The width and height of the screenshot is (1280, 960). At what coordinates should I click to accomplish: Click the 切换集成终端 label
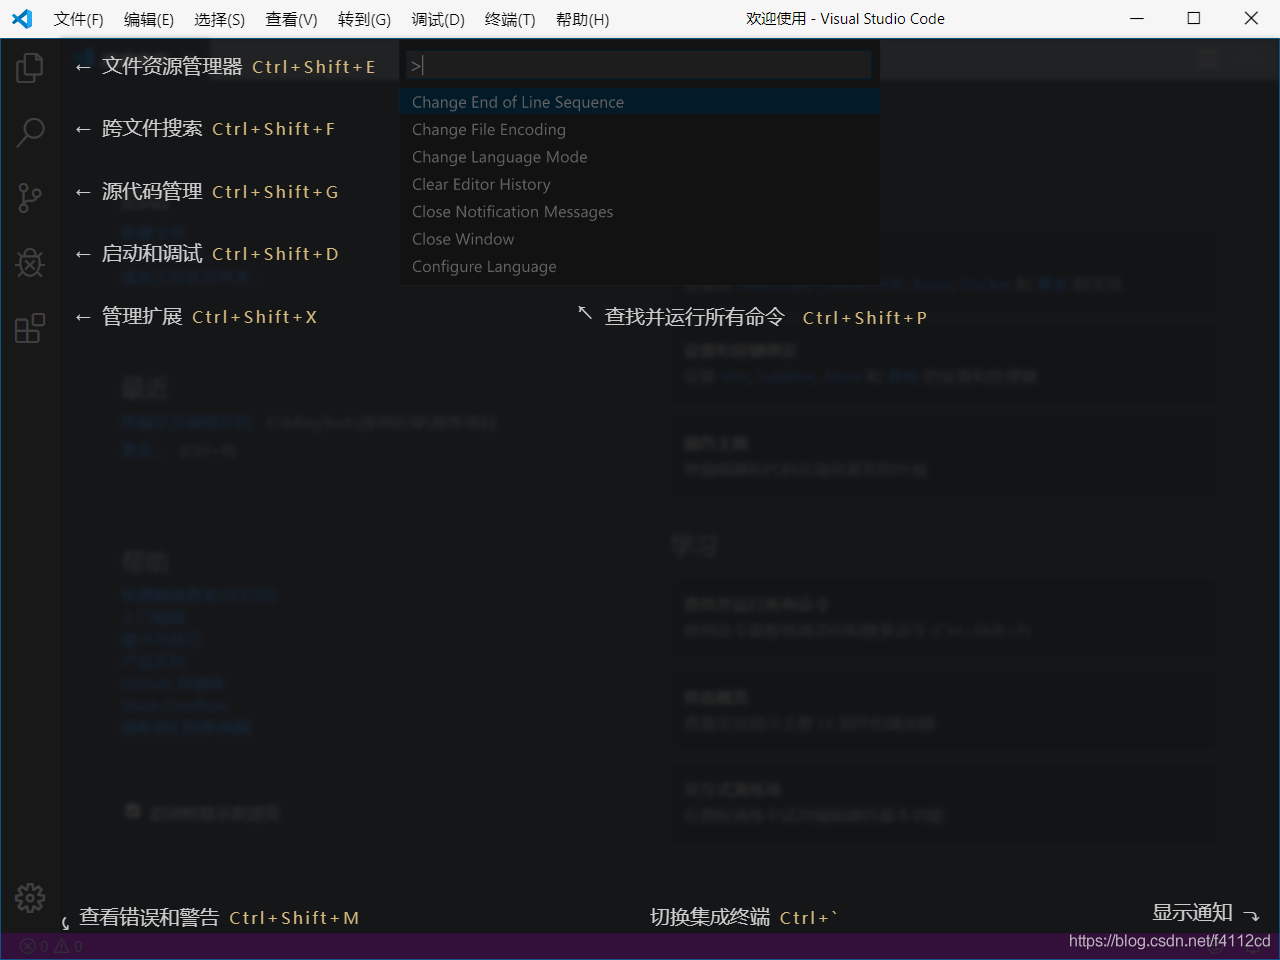(710, 917)
